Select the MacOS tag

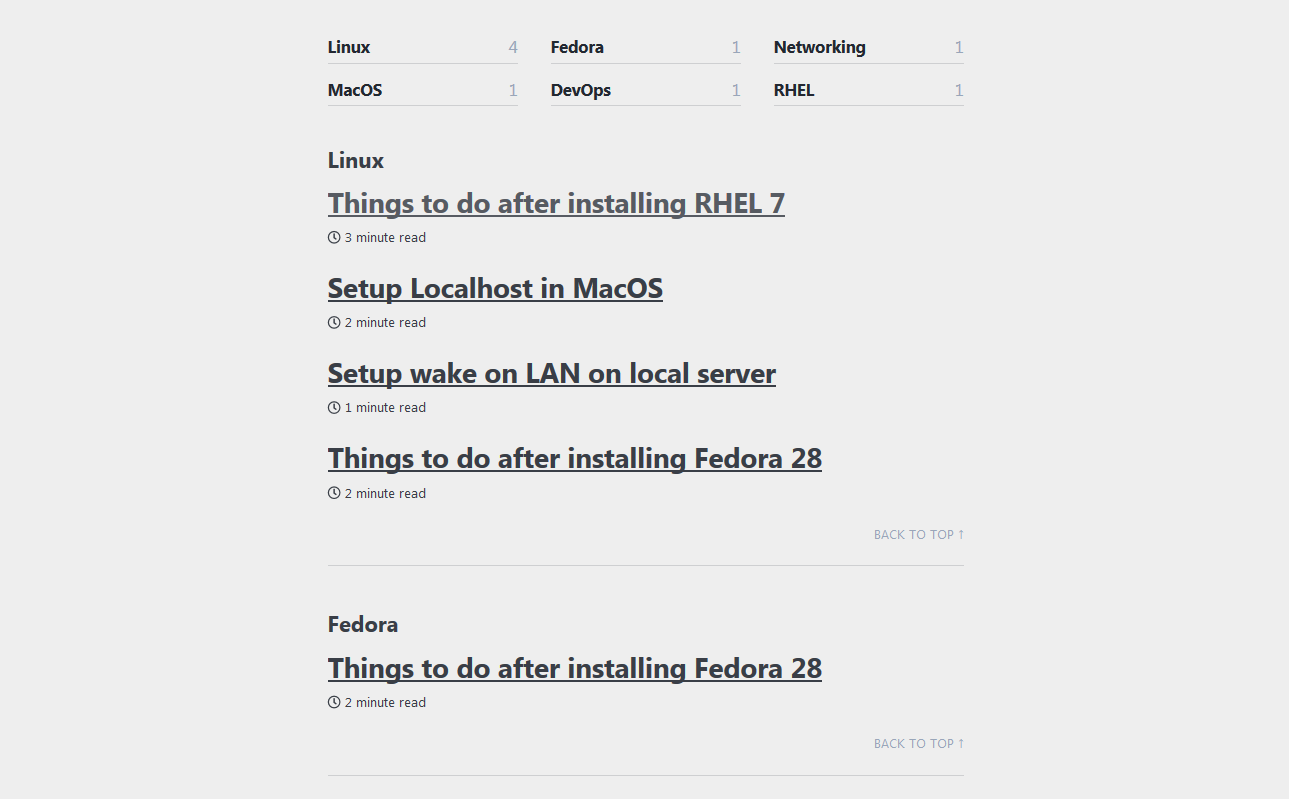pyautogui.click(x=355, y=90)
